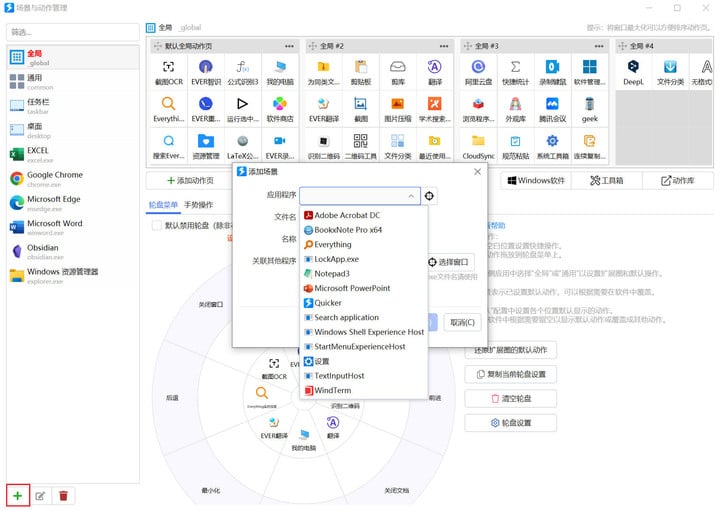Open the Windows软件 tab
Image resolution: width=720 pixels, height=511 pixels.
[536, 180]
